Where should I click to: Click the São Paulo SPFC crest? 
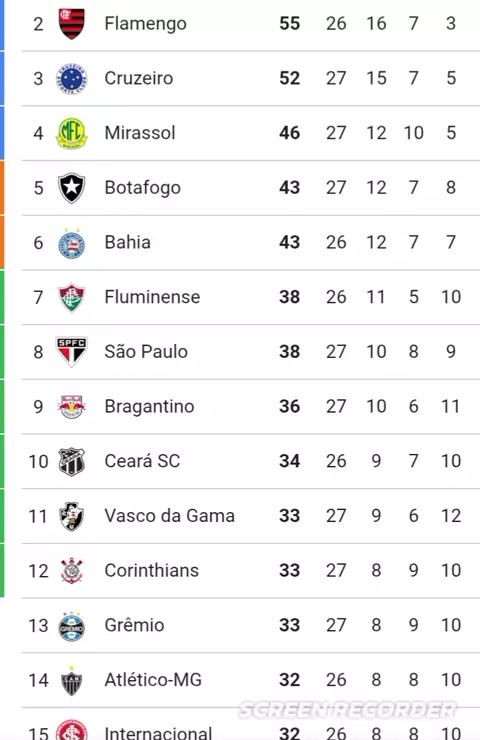tap(72, 352)
